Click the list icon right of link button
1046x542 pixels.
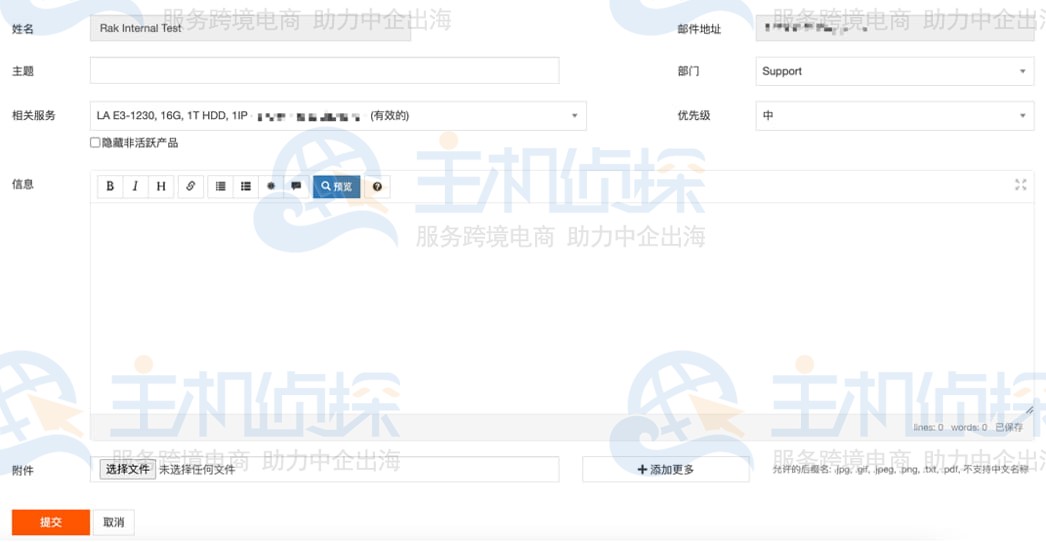221,187
